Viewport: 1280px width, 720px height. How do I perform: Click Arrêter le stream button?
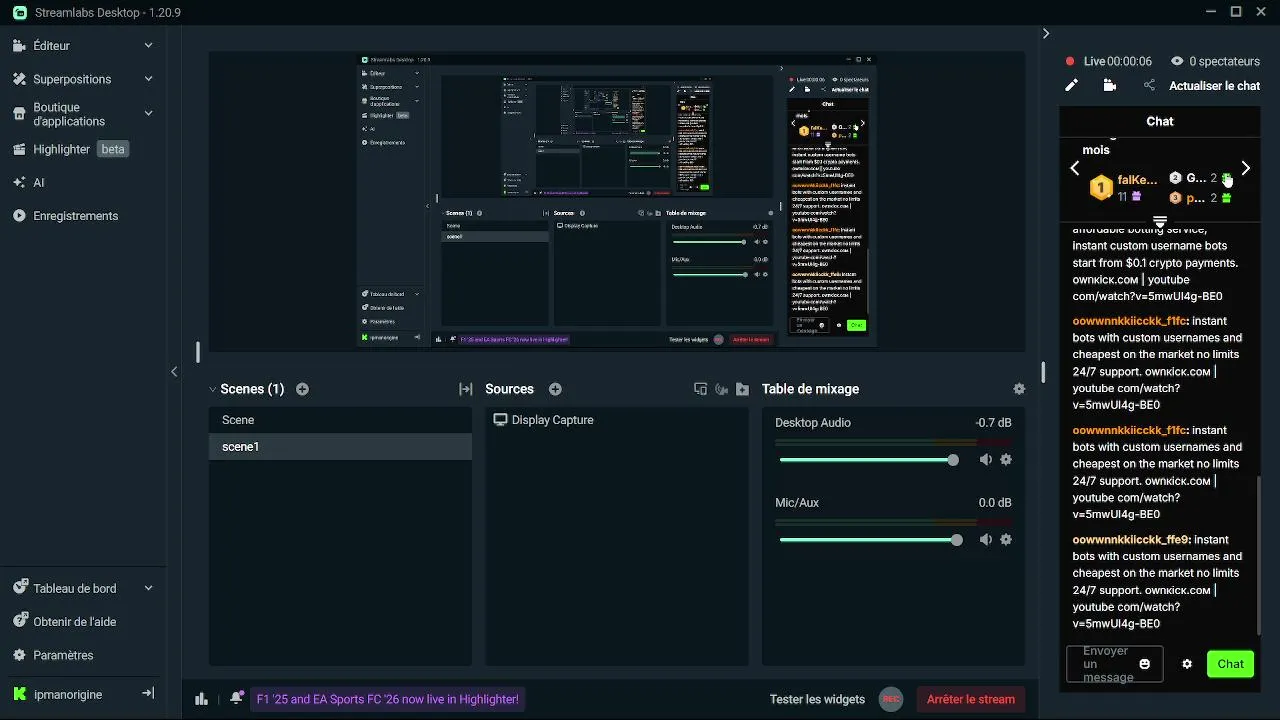pyautogui.click(x=971, y=699)
